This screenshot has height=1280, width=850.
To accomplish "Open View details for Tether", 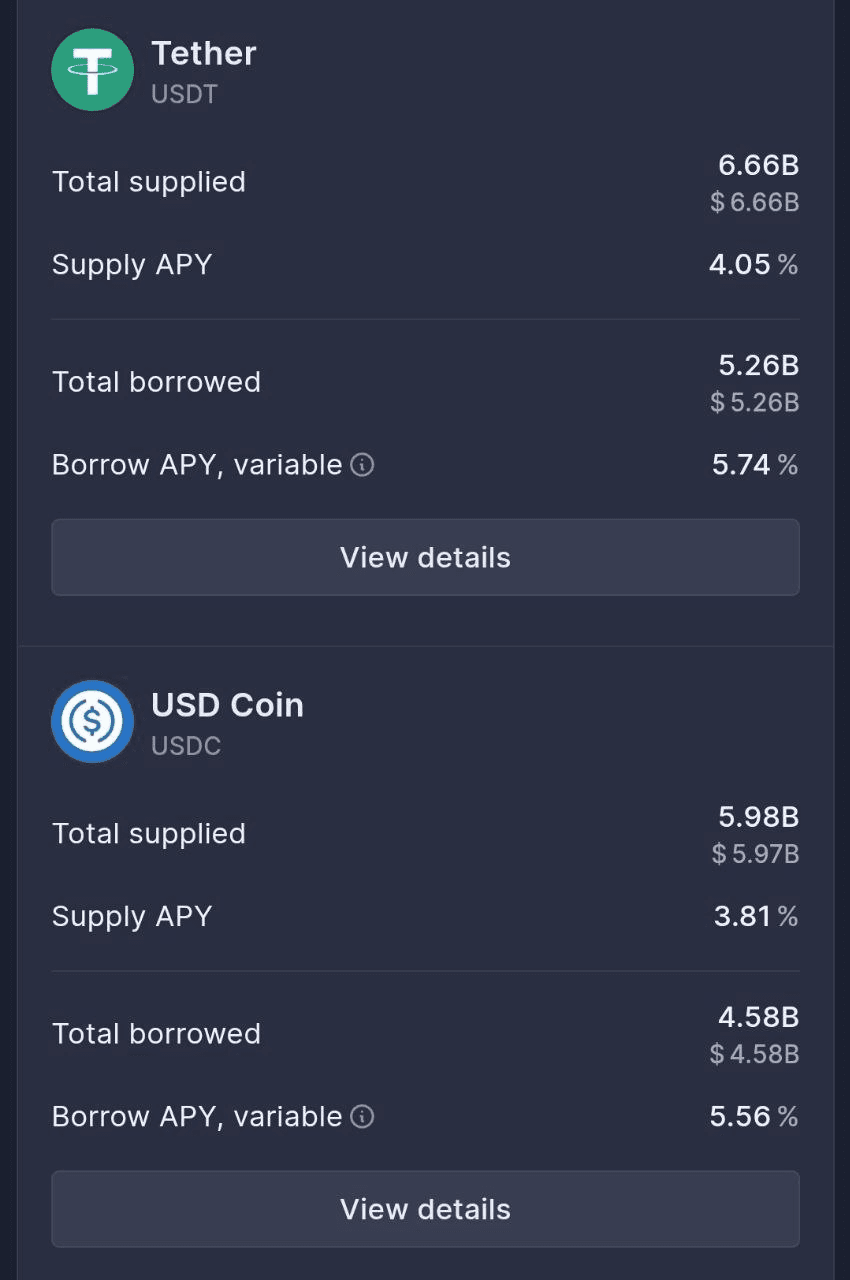I will 425,557.
